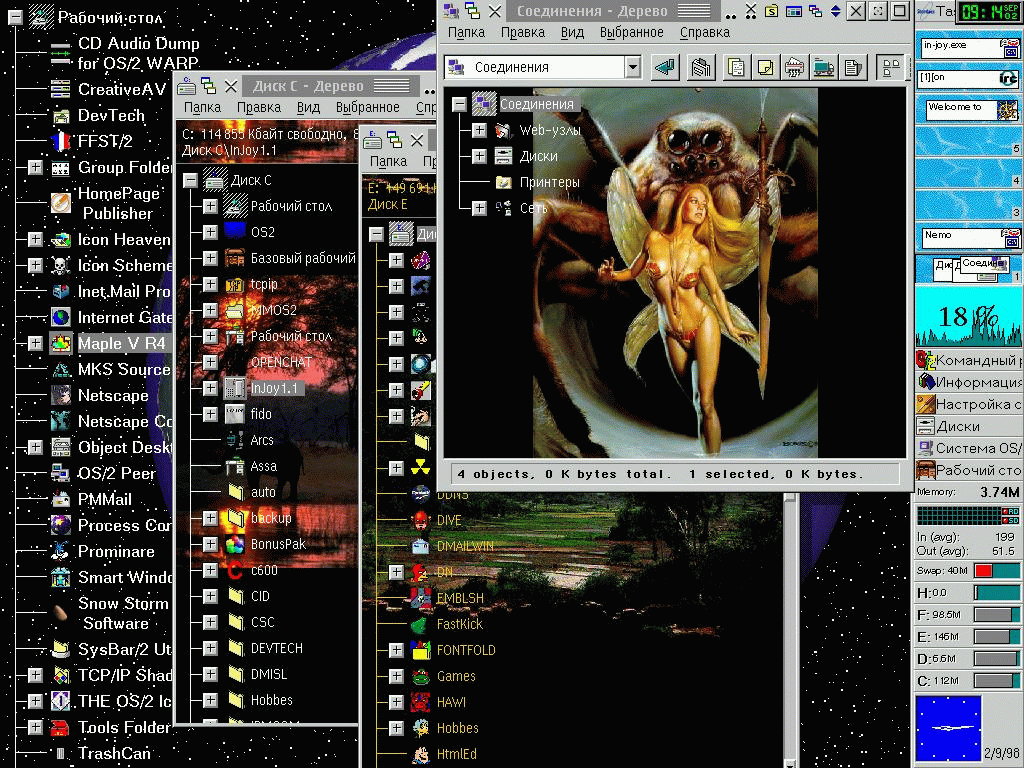
Task: Click the blue up-down arrows title bar icon
Action: pyautogui.click(x=835, y=11)
